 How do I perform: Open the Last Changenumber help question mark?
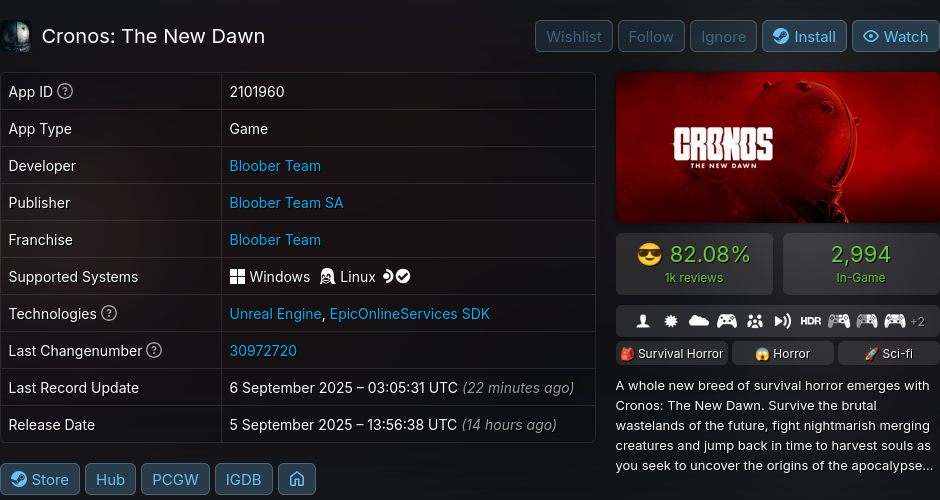[x=154, y=350]
